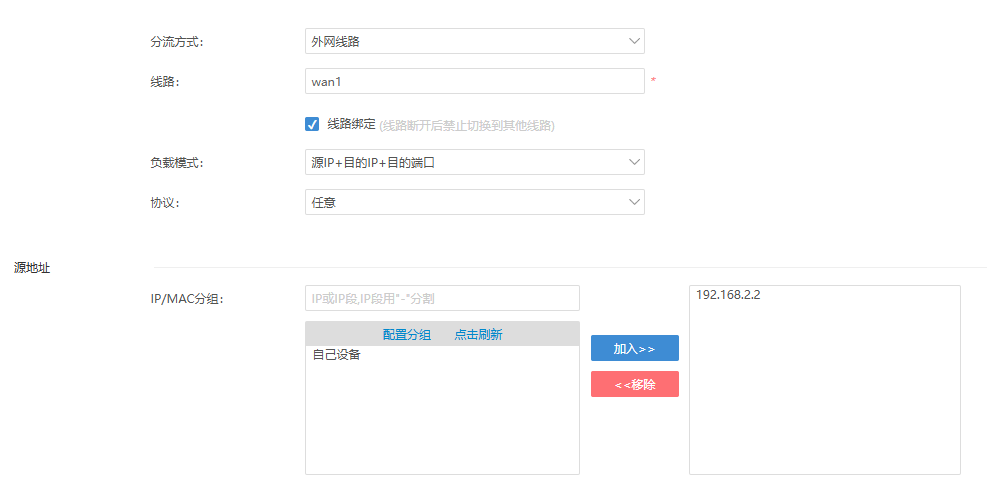Select the 192.168.2.2 entry
Screen dimensions: 987x492
point(728,295)
